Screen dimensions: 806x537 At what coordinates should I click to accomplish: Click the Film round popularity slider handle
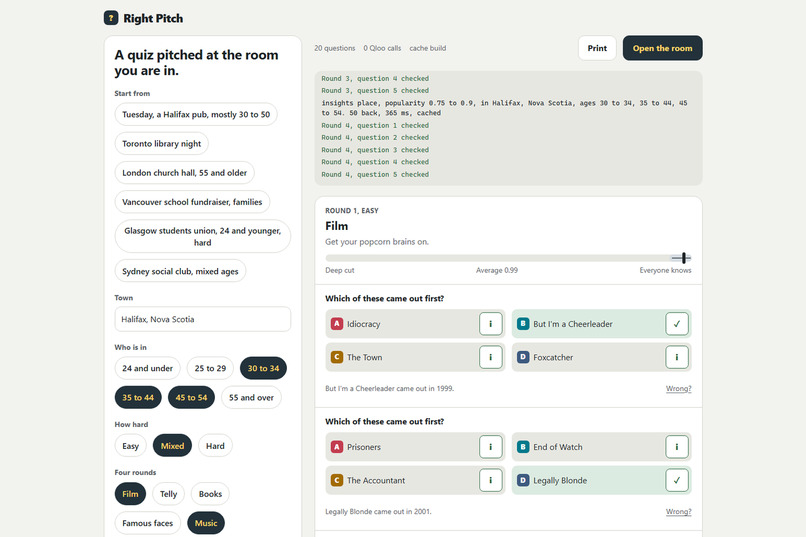[684, 258]
